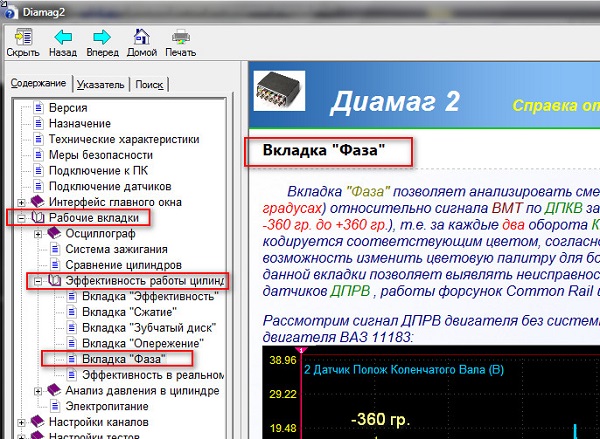Open the Подключение к ПК topic
This screenshot has width=600, height=439.
[98, 170]
